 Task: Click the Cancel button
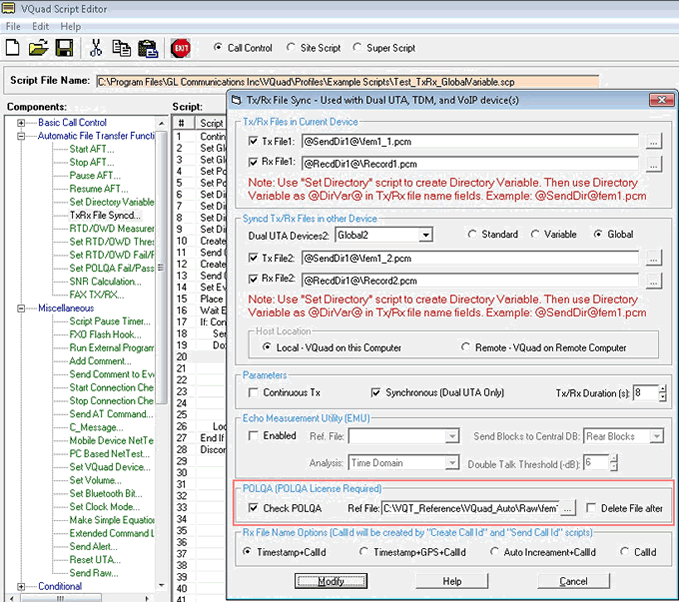pos(573,581)
